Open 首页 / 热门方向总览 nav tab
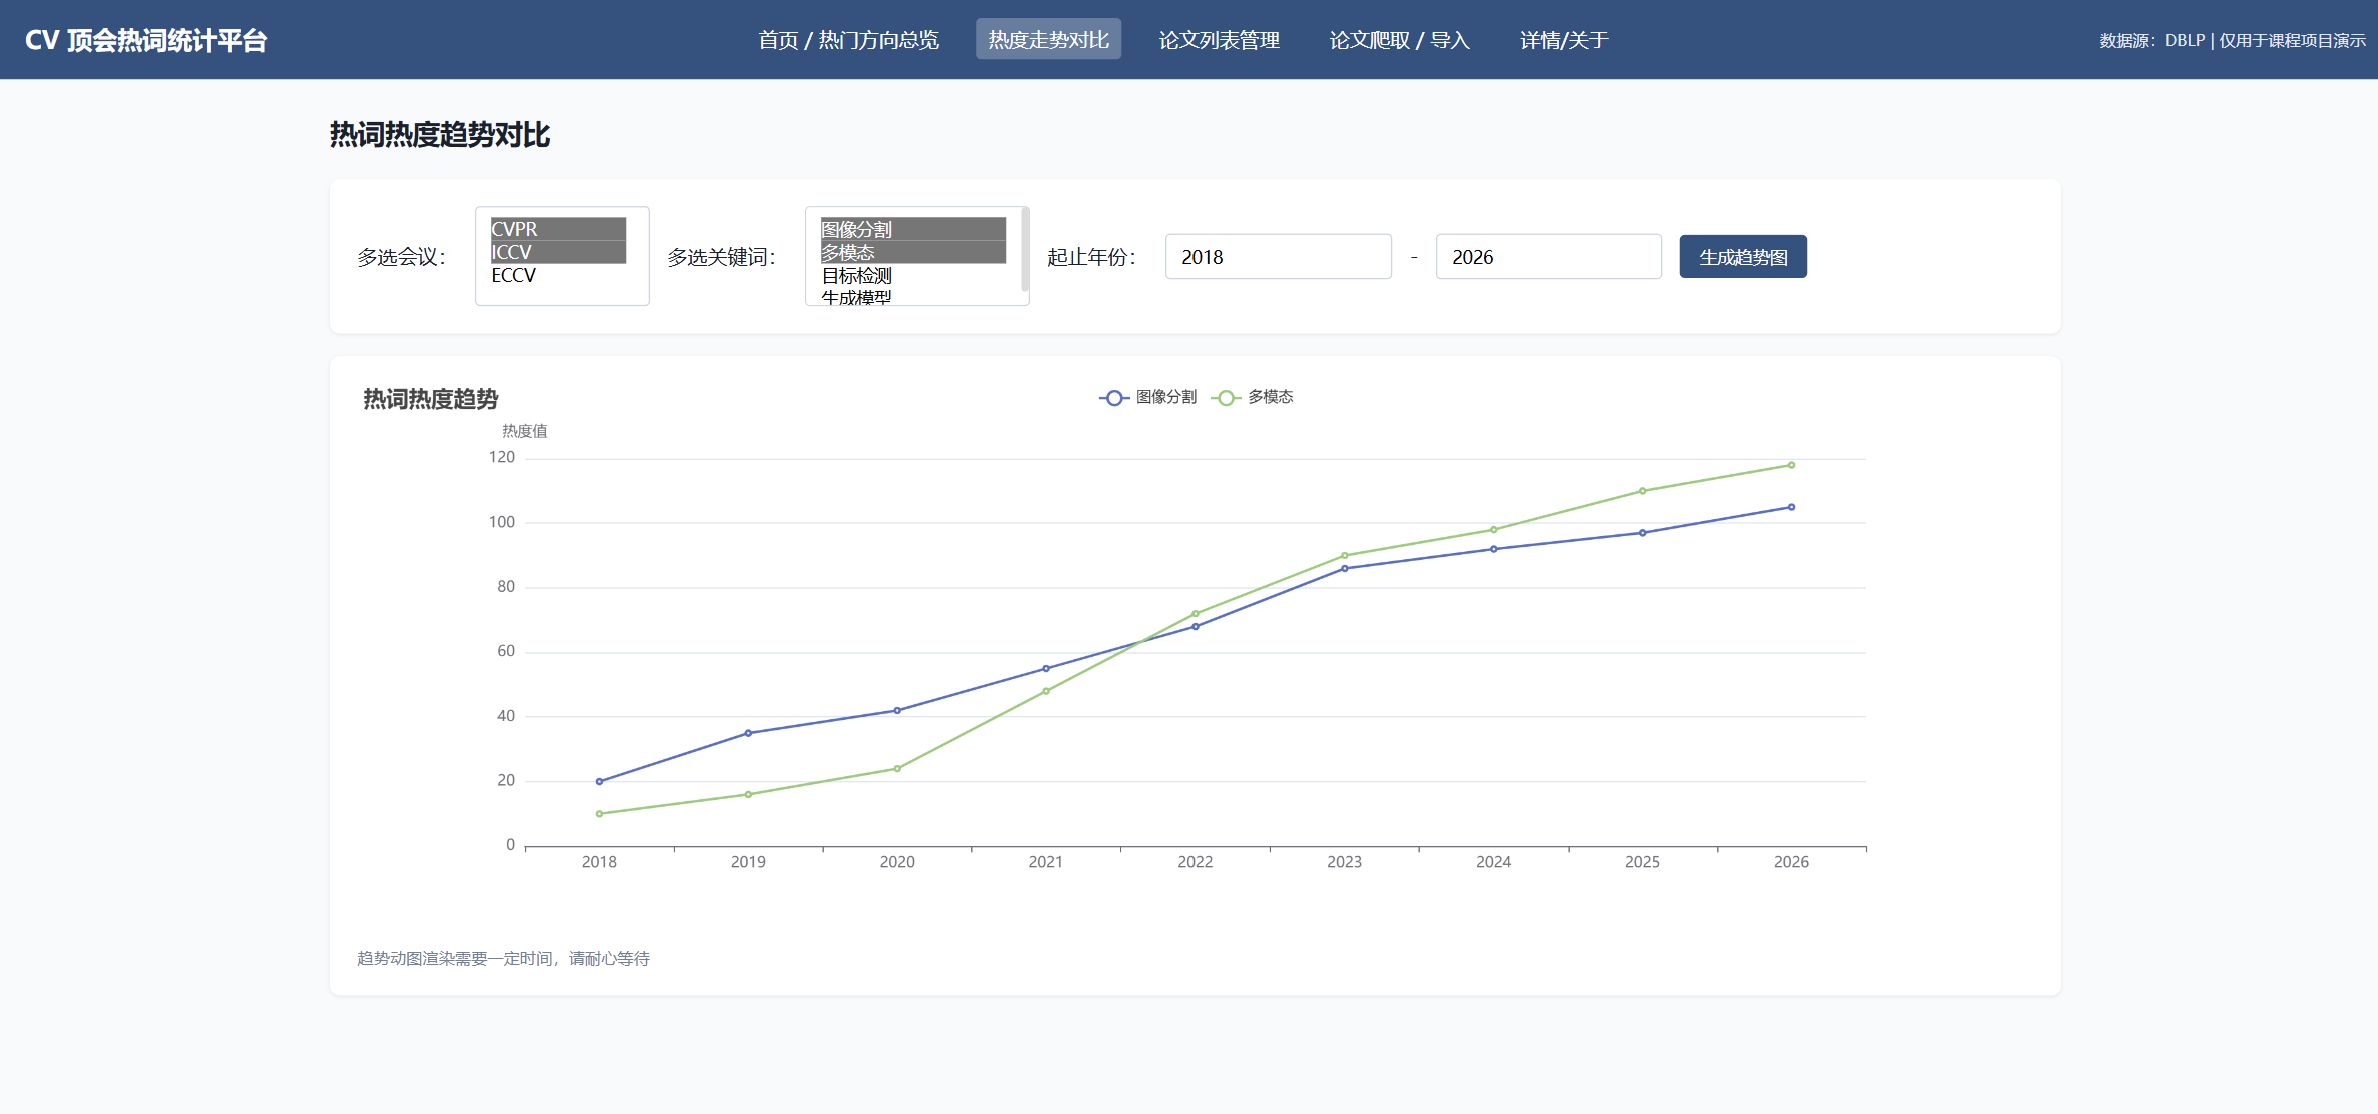The height and width of the screenshot is (1114, 2378). 848,40
